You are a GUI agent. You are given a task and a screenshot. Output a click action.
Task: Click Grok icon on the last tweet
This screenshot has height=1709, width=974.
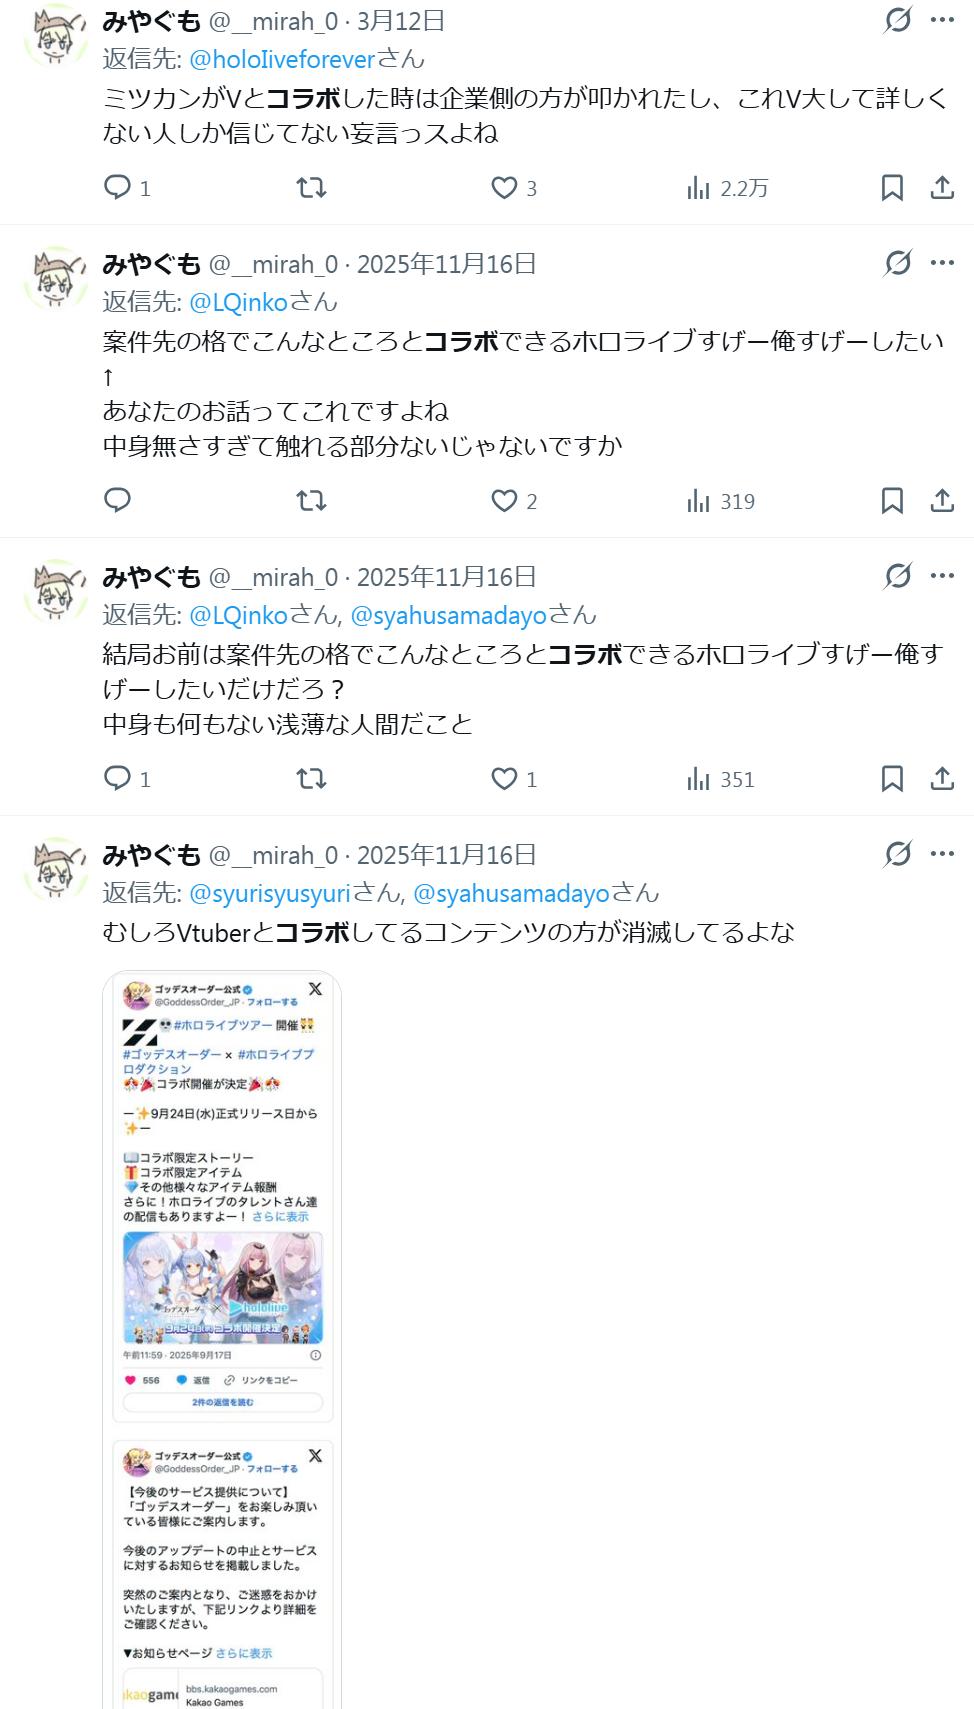coord(898,853)
